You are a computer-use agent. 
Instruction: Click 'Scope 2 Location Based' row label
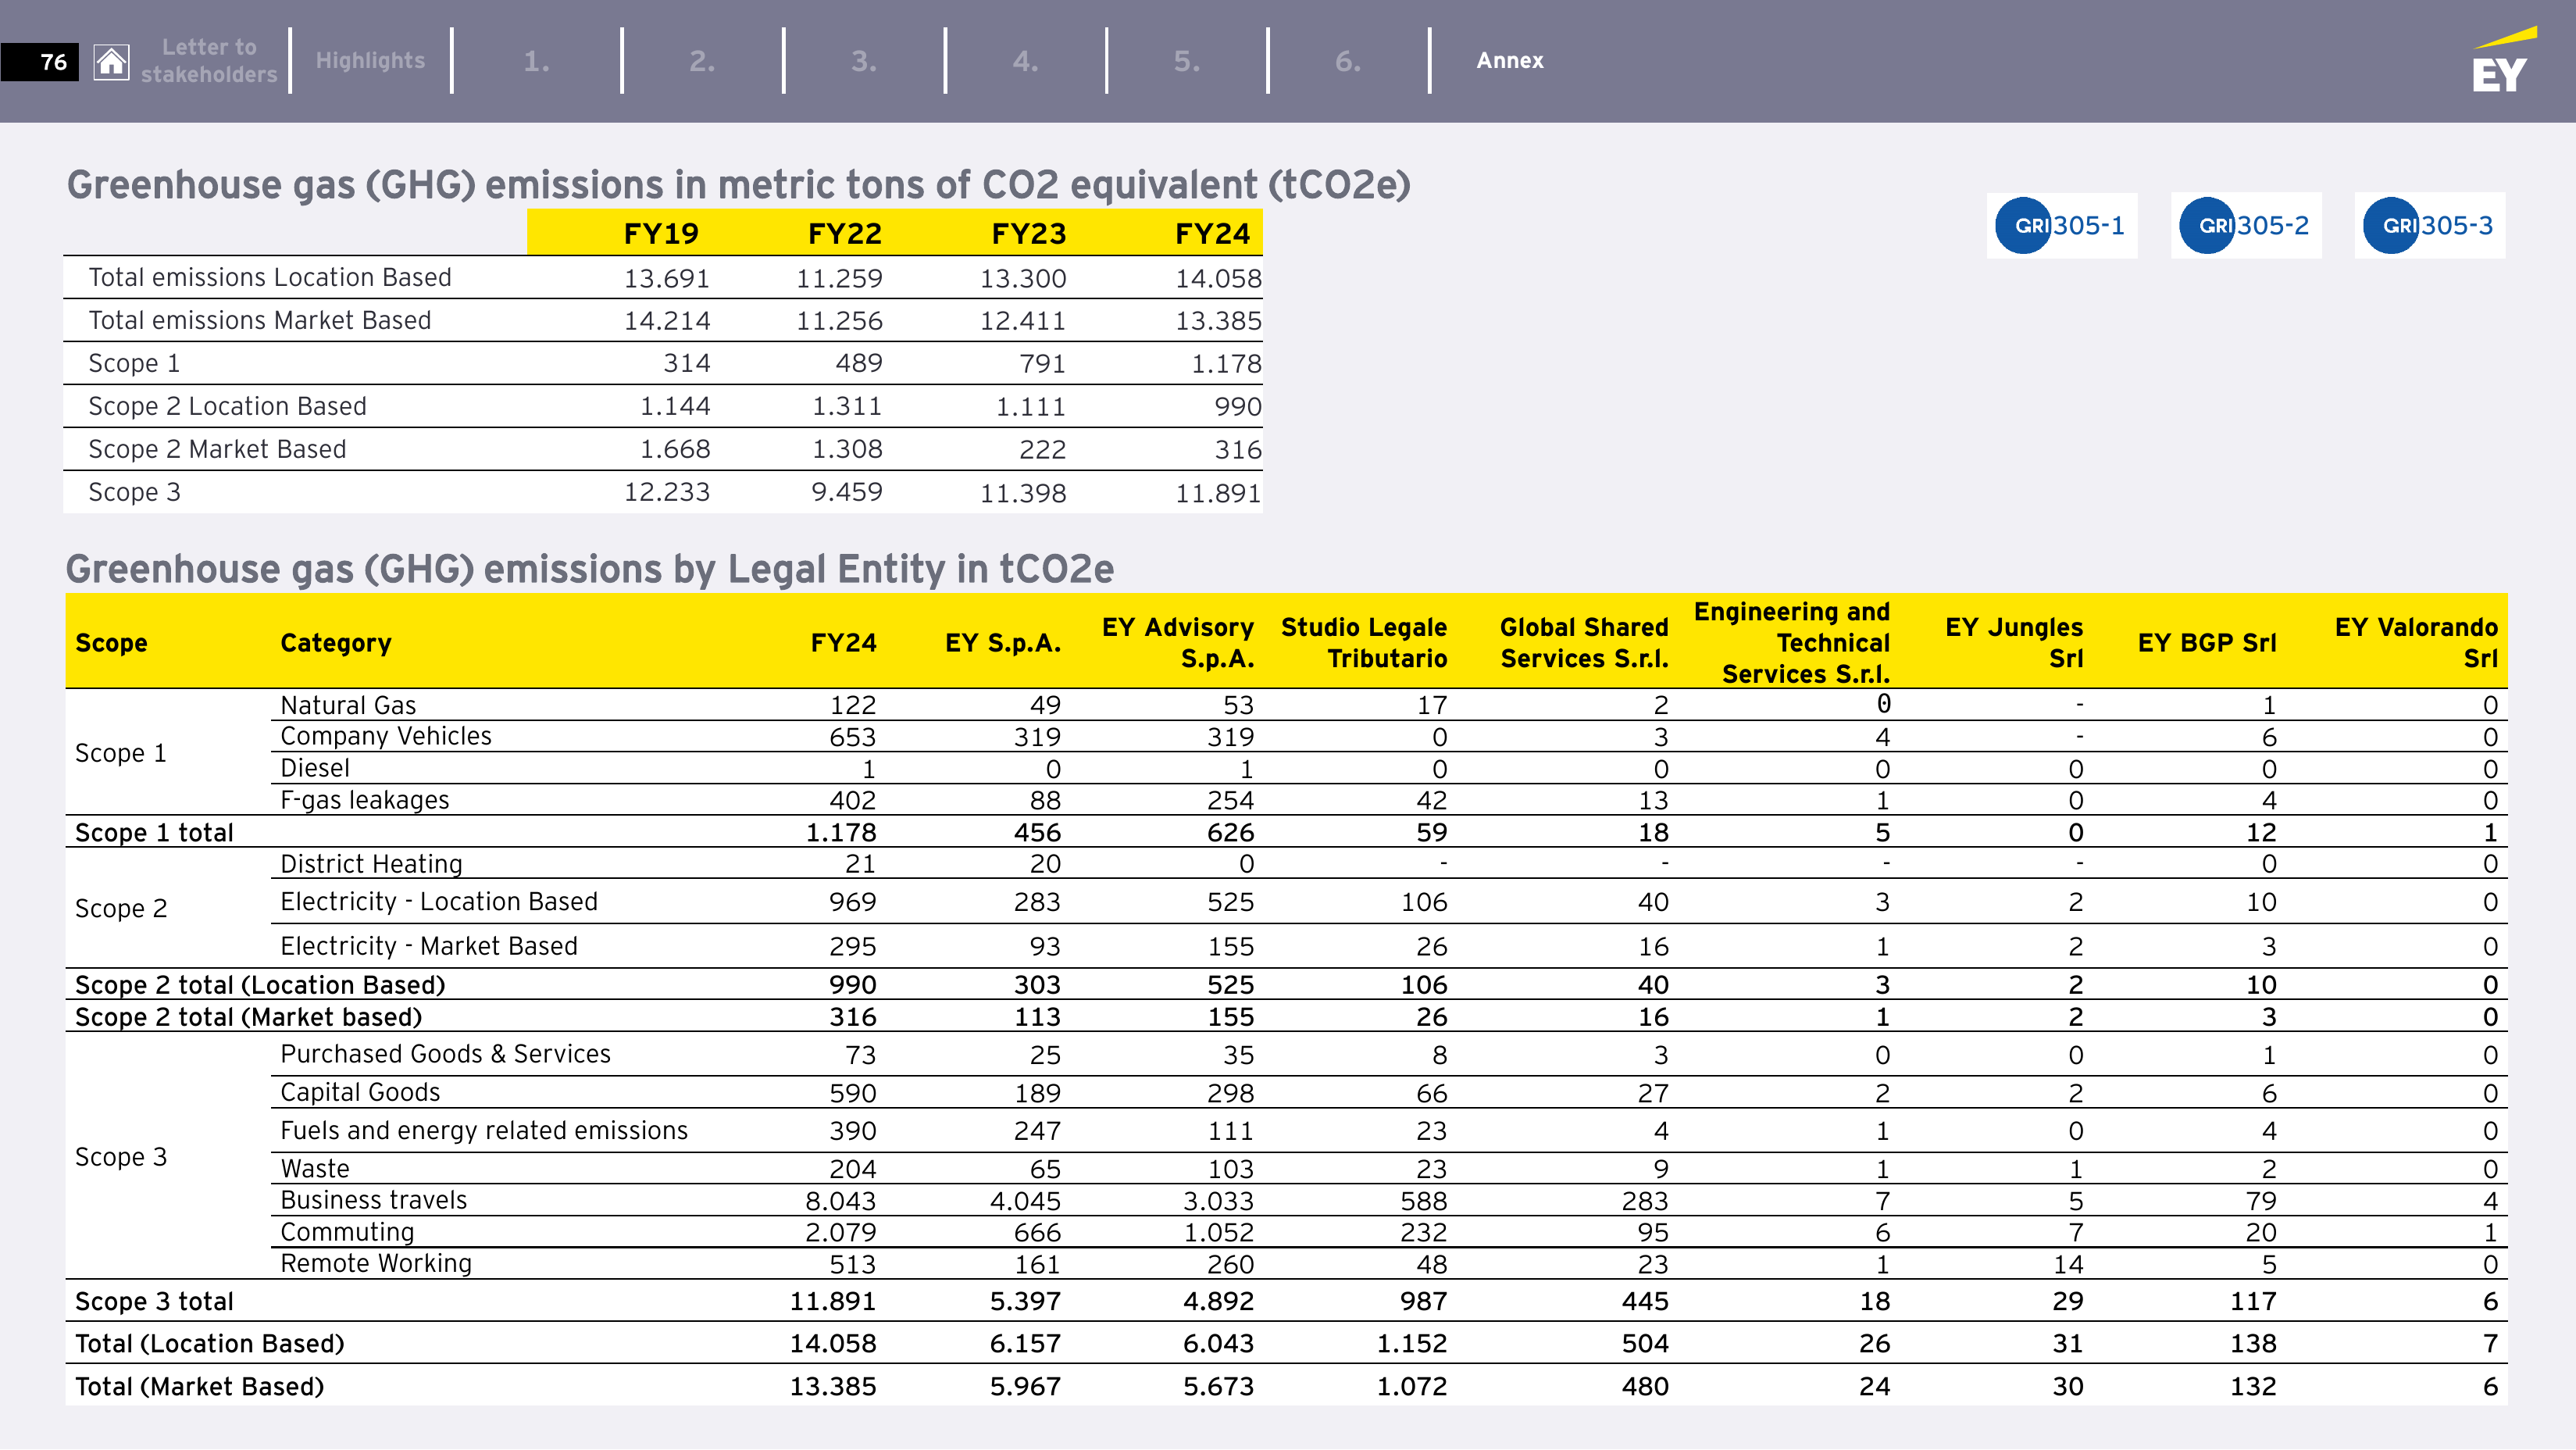pos(228,407)
